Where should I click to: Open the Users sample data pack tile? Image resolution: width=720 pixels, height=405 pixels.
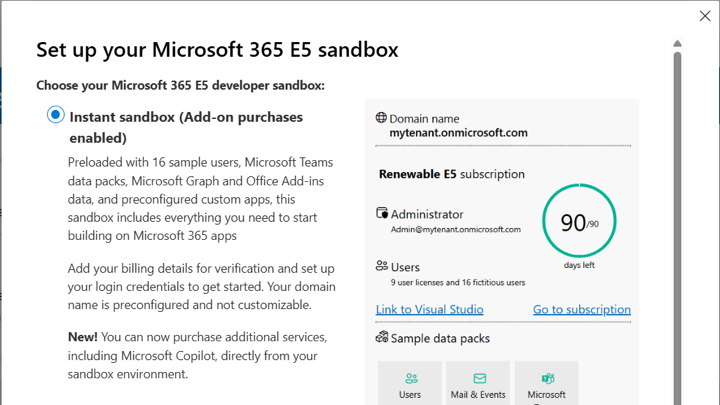click(410, 383)
